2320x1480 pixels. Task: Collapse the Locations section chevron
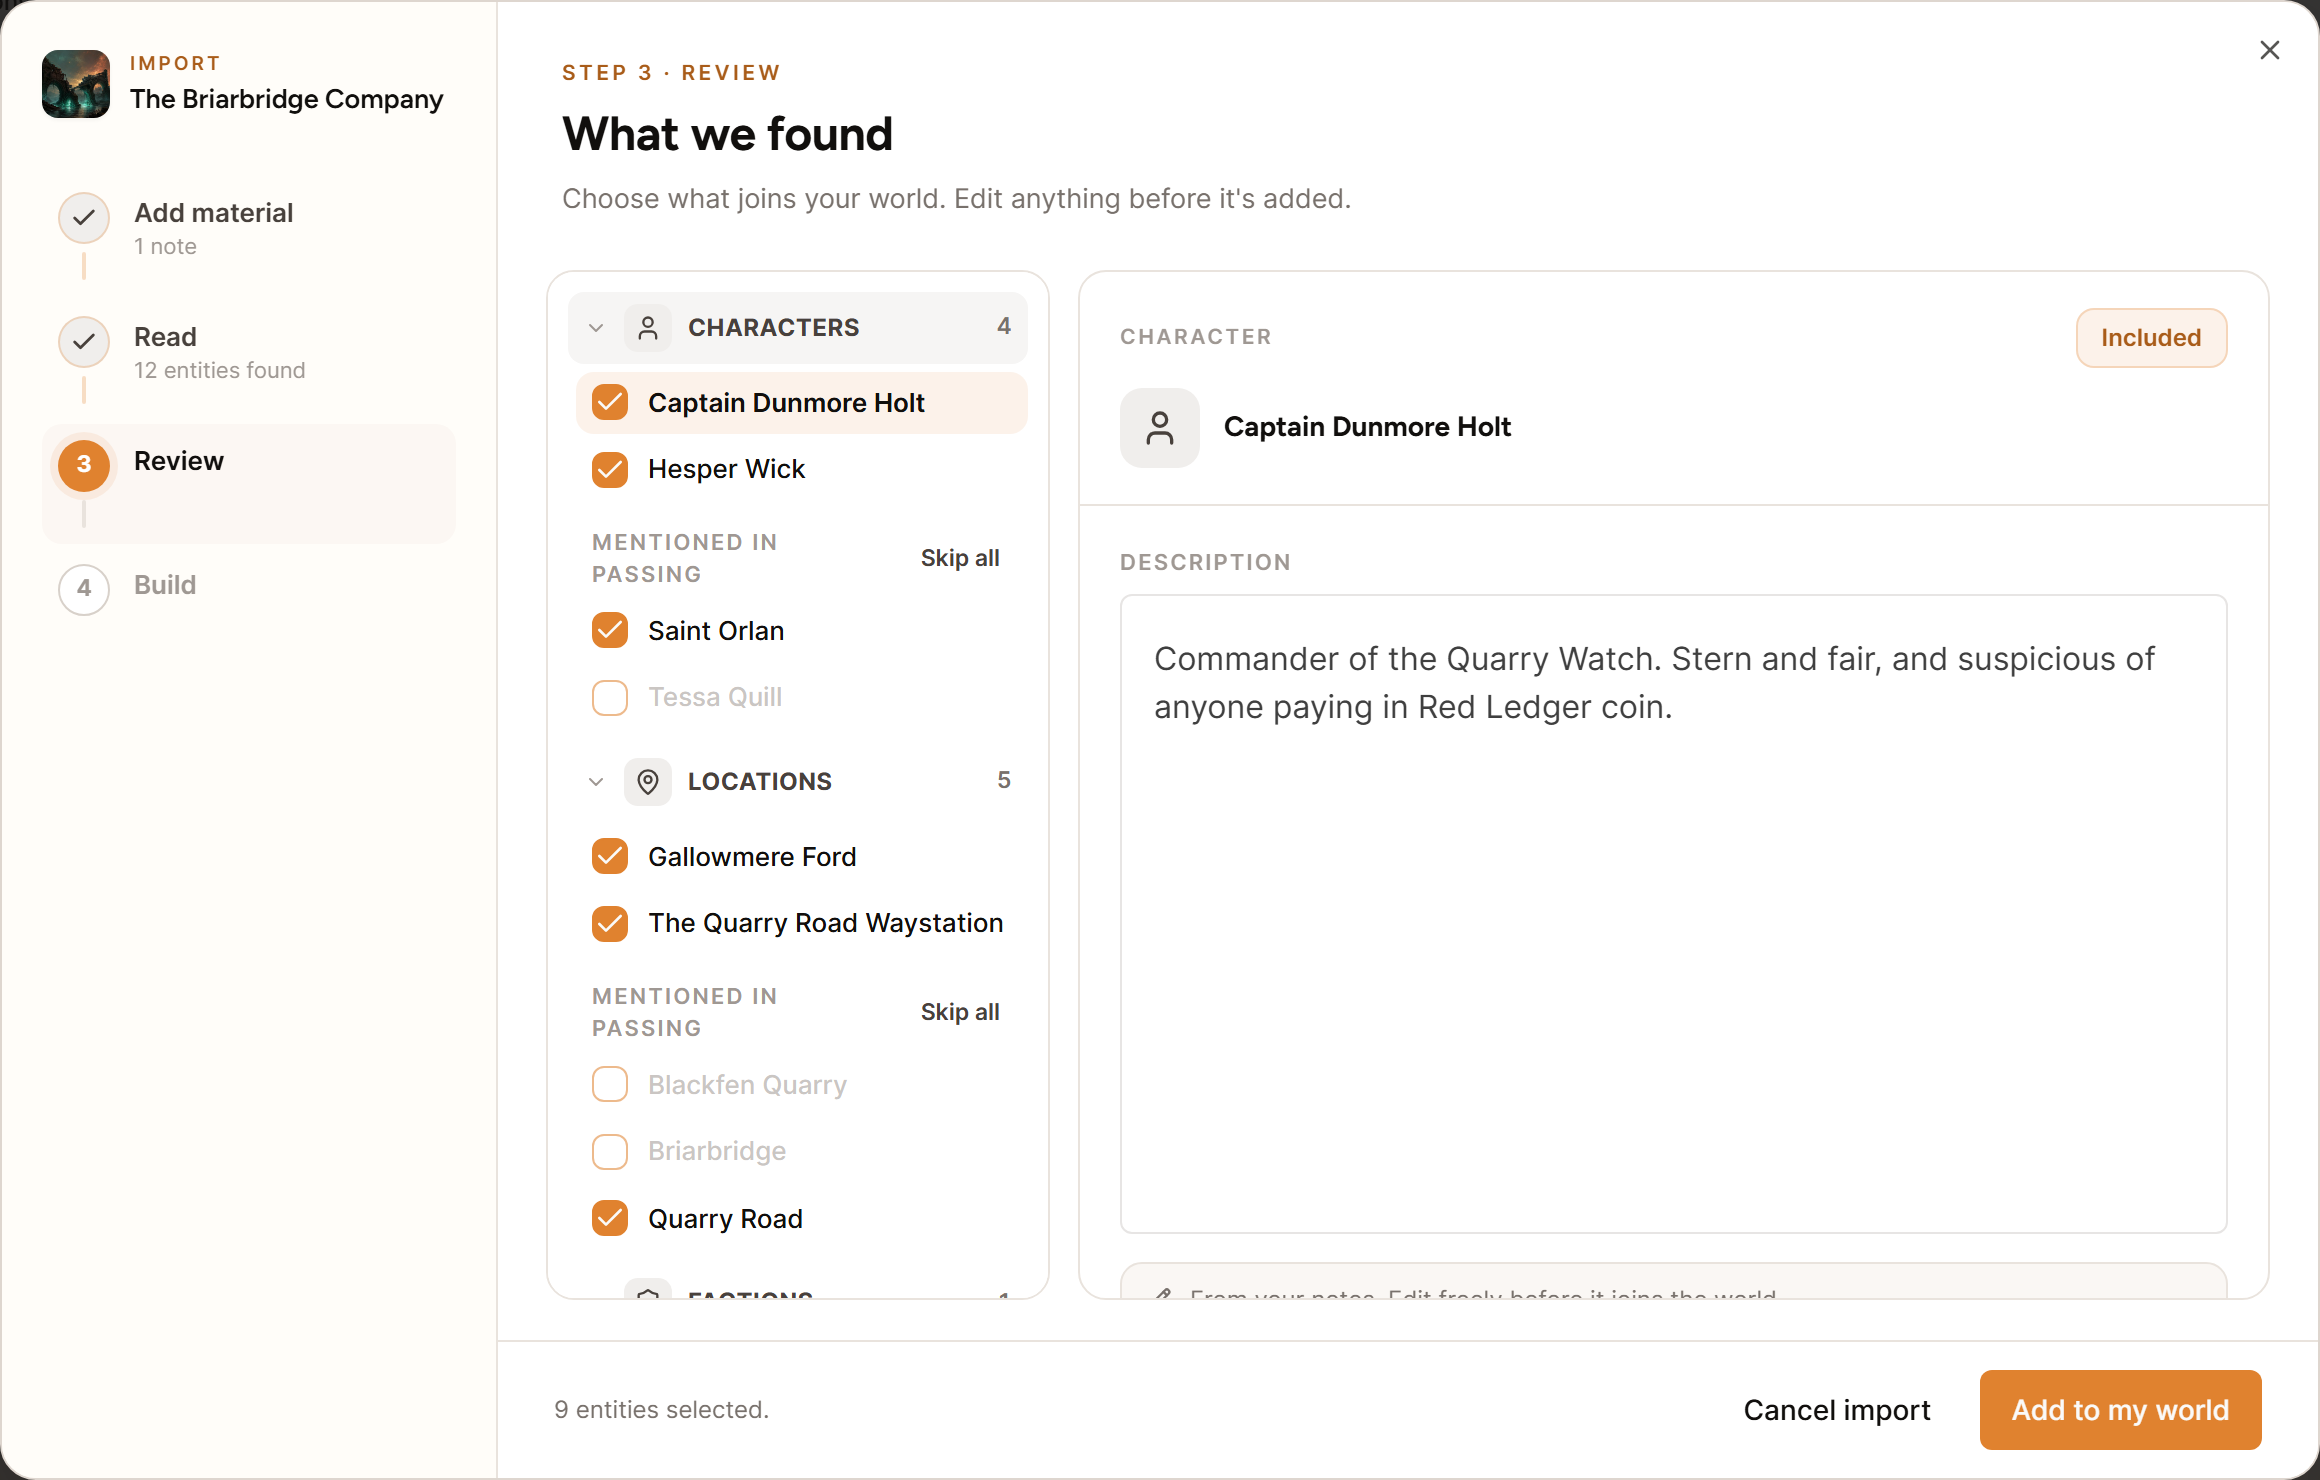coord(596,782)
